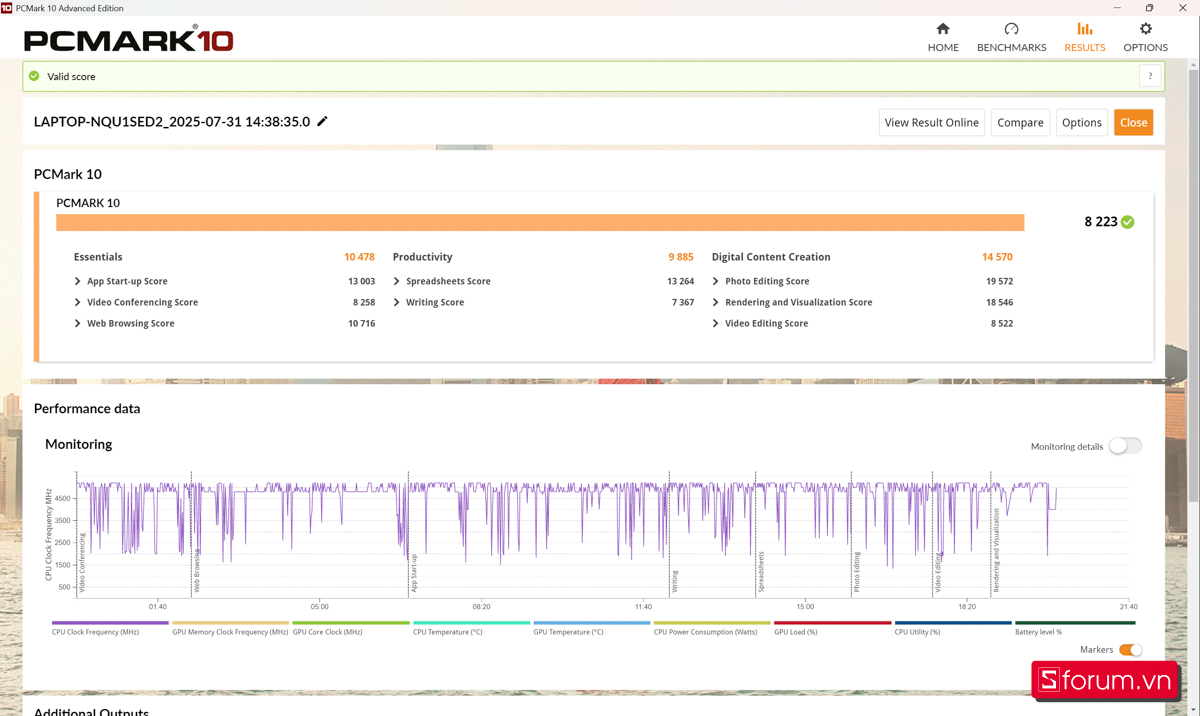
Task: Restore down the PCMark 10 window
Action: click(1150, 8)
